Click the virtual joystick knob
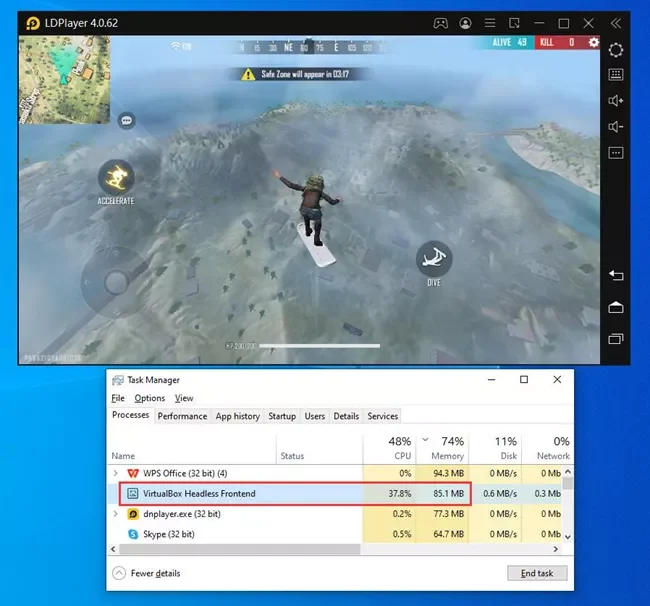Screen dimensions: 650x606 click(116, 283)
